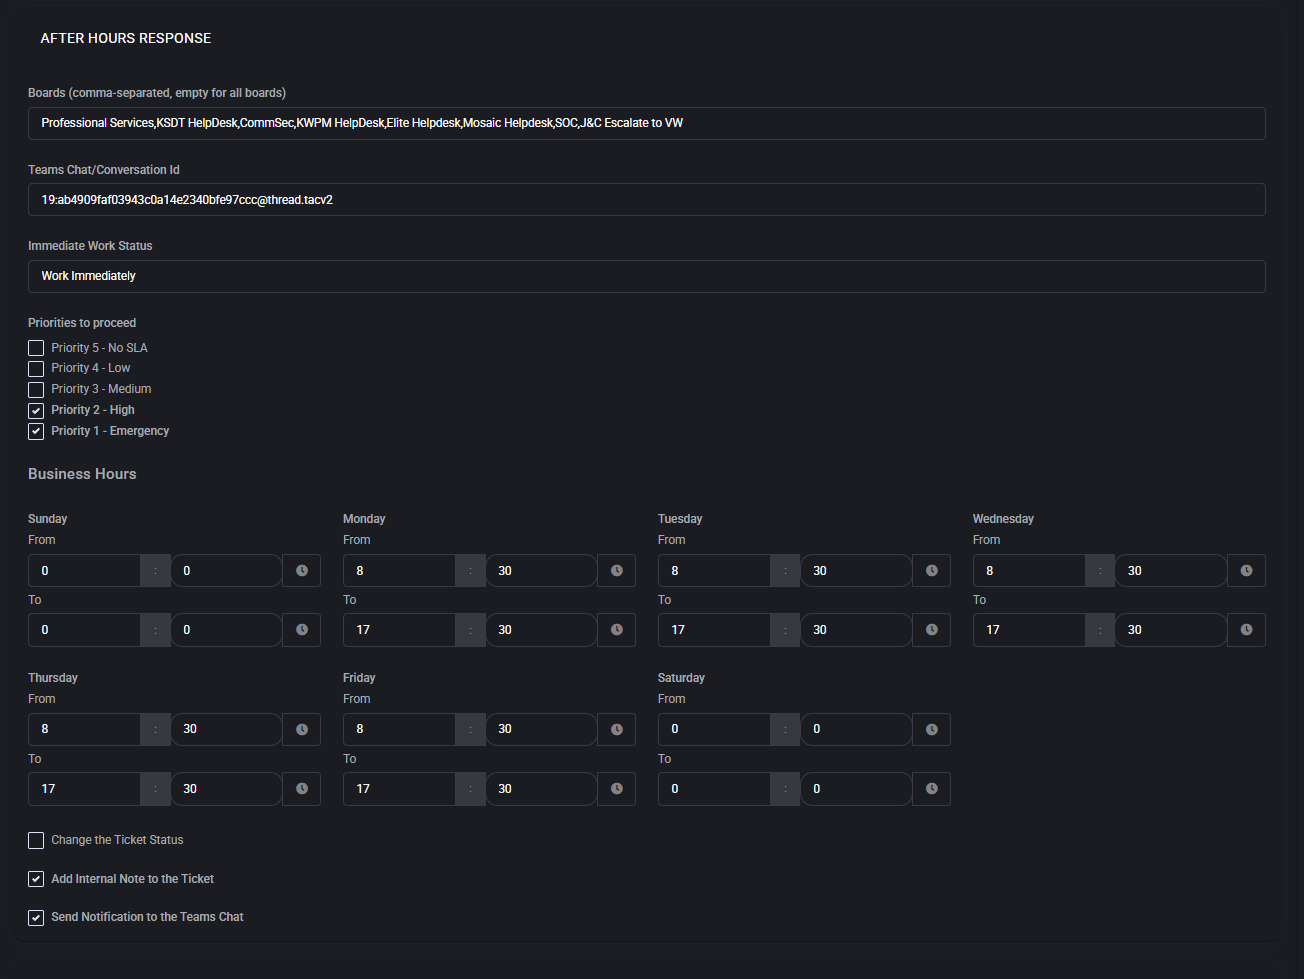Click clock icon for Saturday To time
Screen dimensions: 1304x979
point(931,789)
